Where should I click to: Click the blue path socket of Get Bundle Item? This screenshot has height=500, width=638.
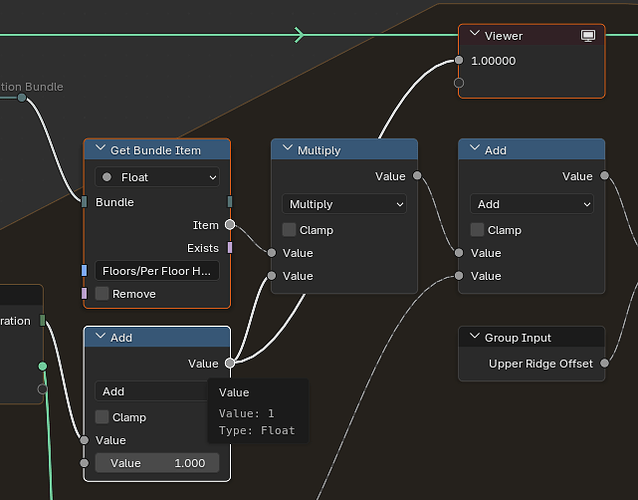[84, 271]
